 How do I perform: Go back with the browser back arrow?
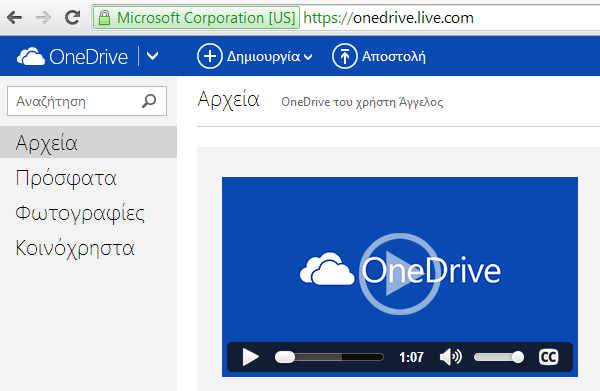[15, 17]
